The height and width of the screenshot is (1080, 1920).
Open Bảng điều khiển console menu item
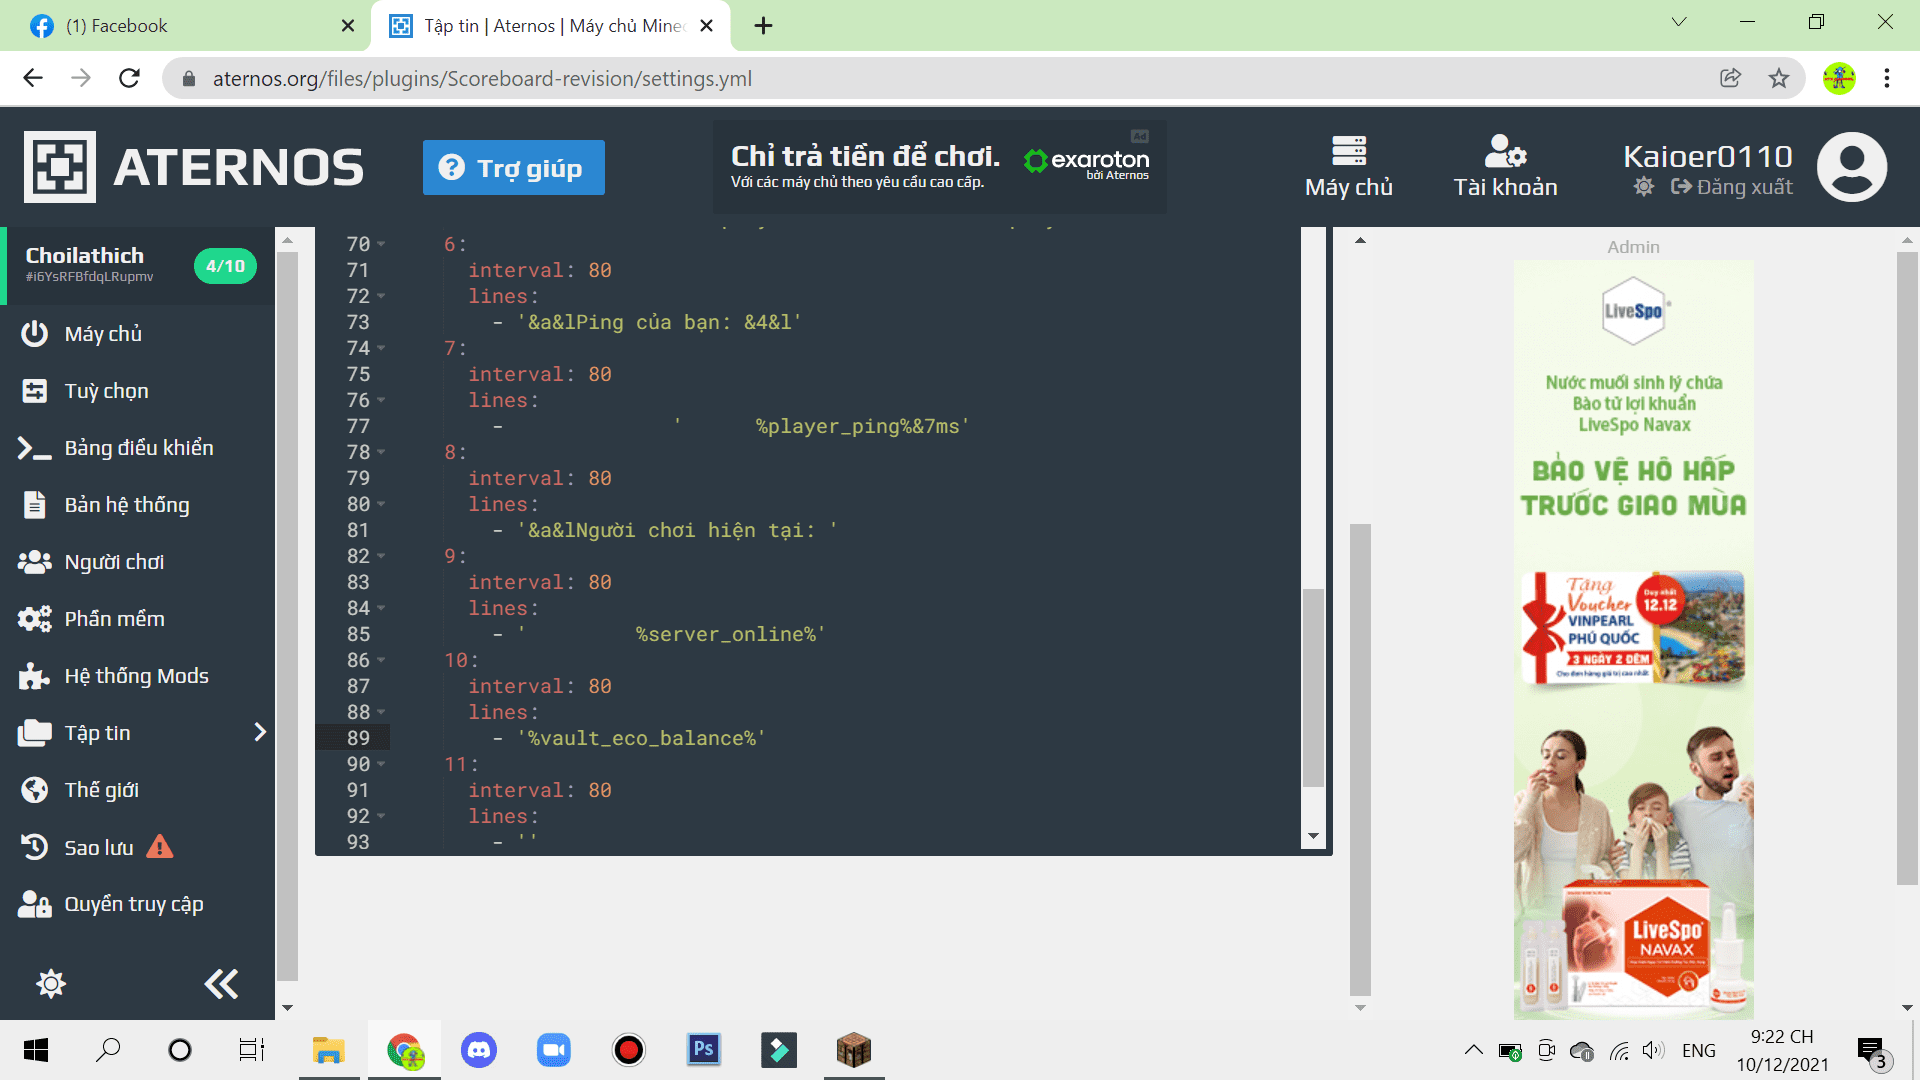pos(138,448)
